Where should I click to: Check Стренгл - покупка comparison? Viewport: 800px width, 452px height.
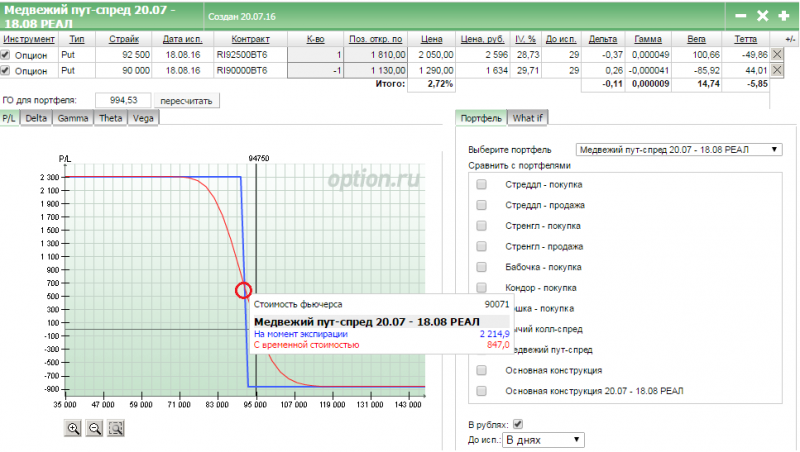point(481,225)
